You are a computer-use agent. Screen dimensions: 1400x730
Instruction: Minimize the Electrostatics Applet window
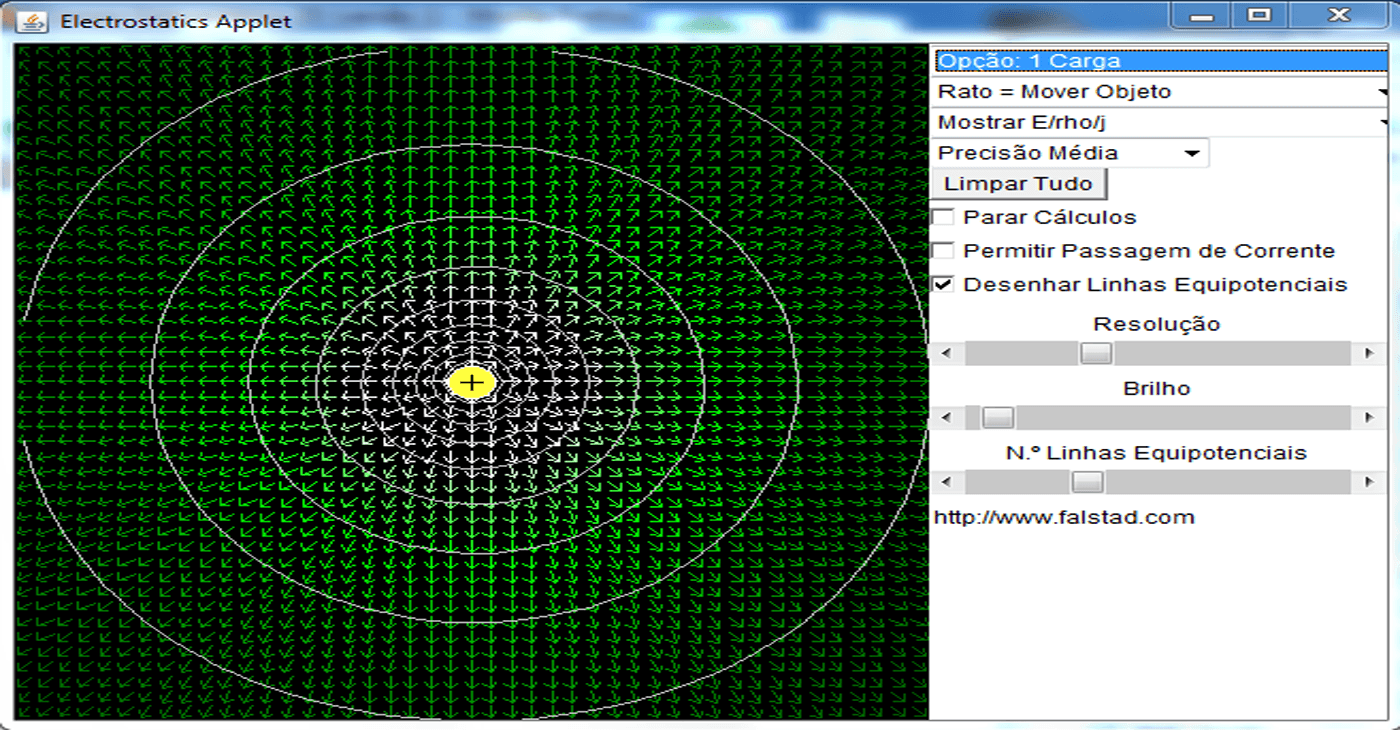[x=1201, y=16]
